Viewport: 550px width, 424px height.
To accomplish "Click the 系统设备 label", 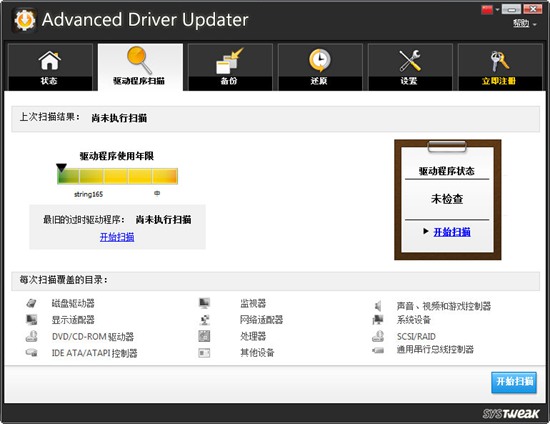I will pos(414,319).
